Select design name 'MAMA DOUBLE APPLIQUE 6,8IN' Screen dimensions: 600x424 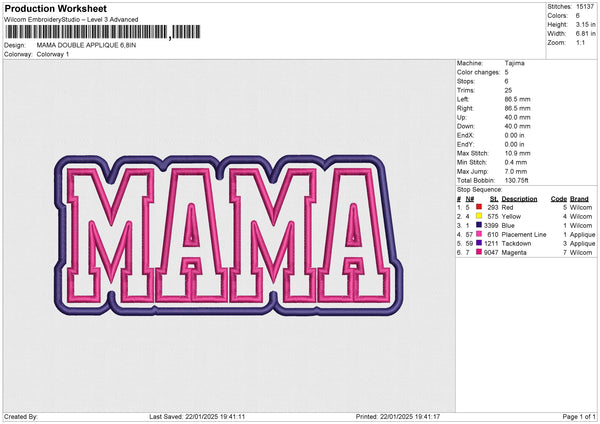[86, 45]
